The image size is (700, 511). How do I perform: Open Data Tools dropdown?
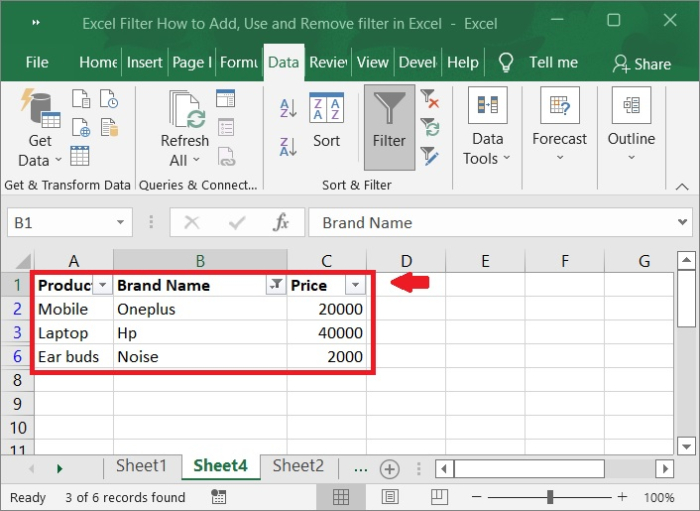[x=487, y=127]
